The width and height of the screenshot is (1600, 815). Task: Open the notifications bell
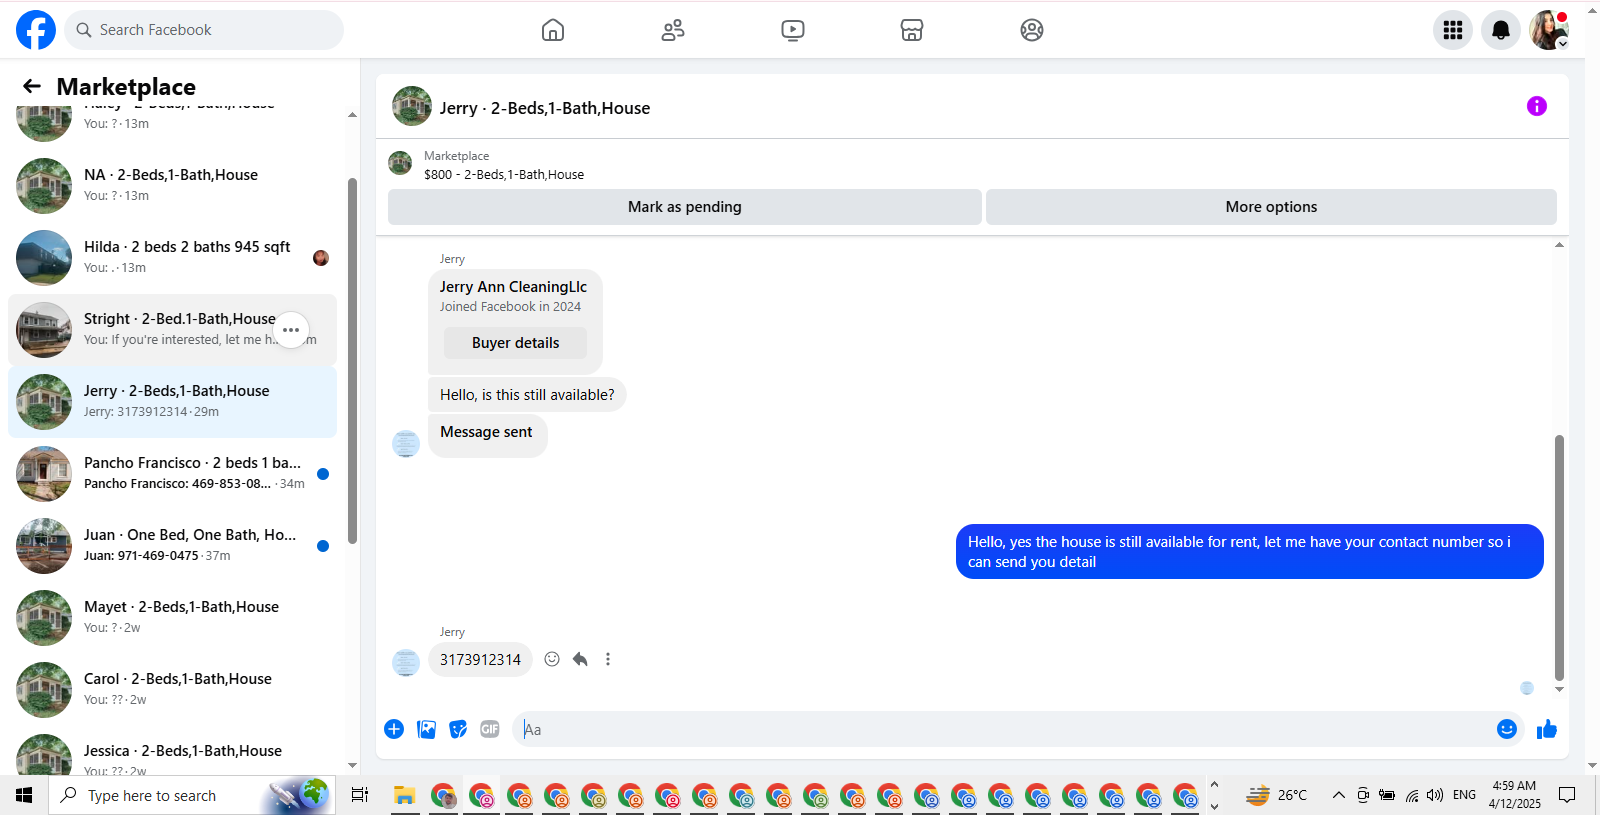coord(1501,30)
